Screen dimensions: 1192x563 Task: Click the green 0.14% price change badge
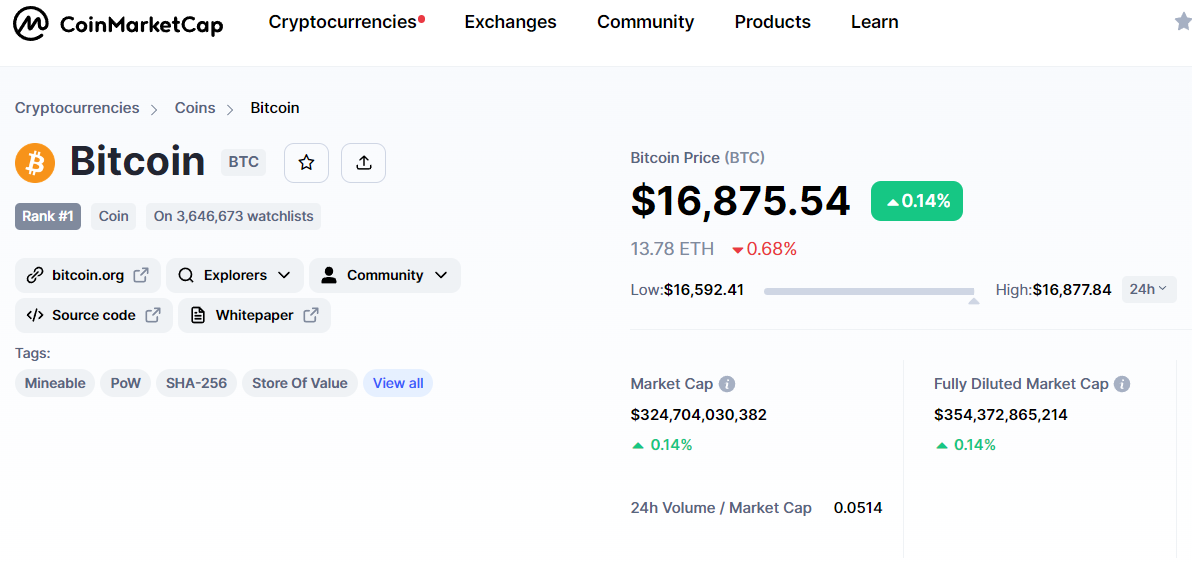tap(917, 201)
